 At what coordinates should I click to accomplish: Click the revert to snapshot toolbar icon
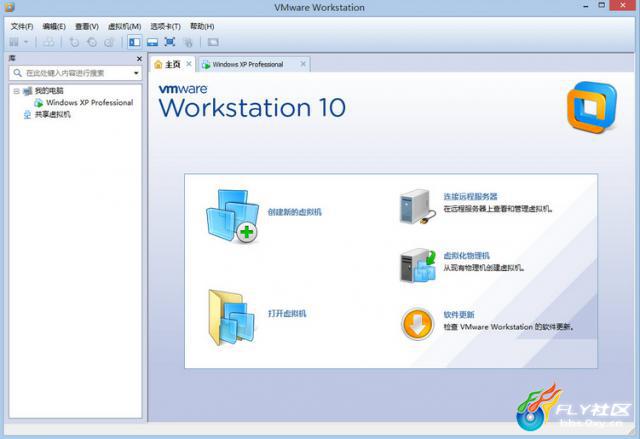92,42
